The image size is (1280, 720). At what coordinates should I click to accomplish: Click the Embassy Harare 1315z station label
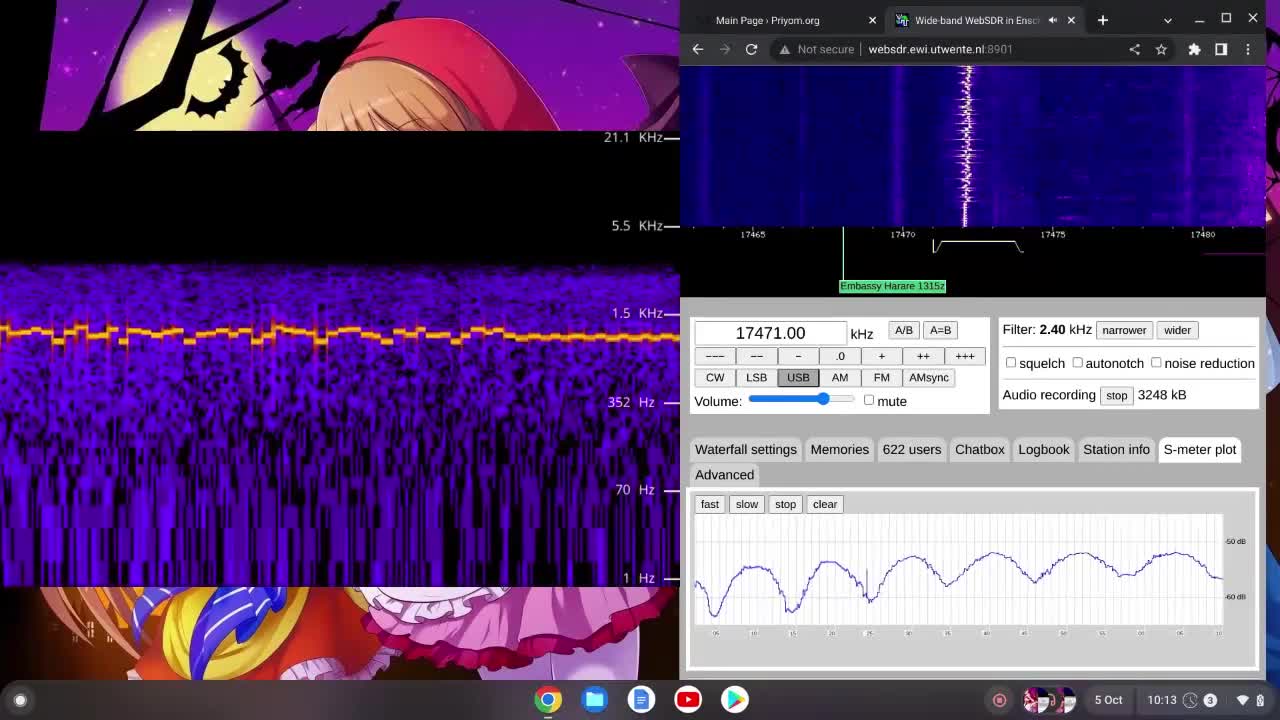pyautogui.click(x=892, y=286)
